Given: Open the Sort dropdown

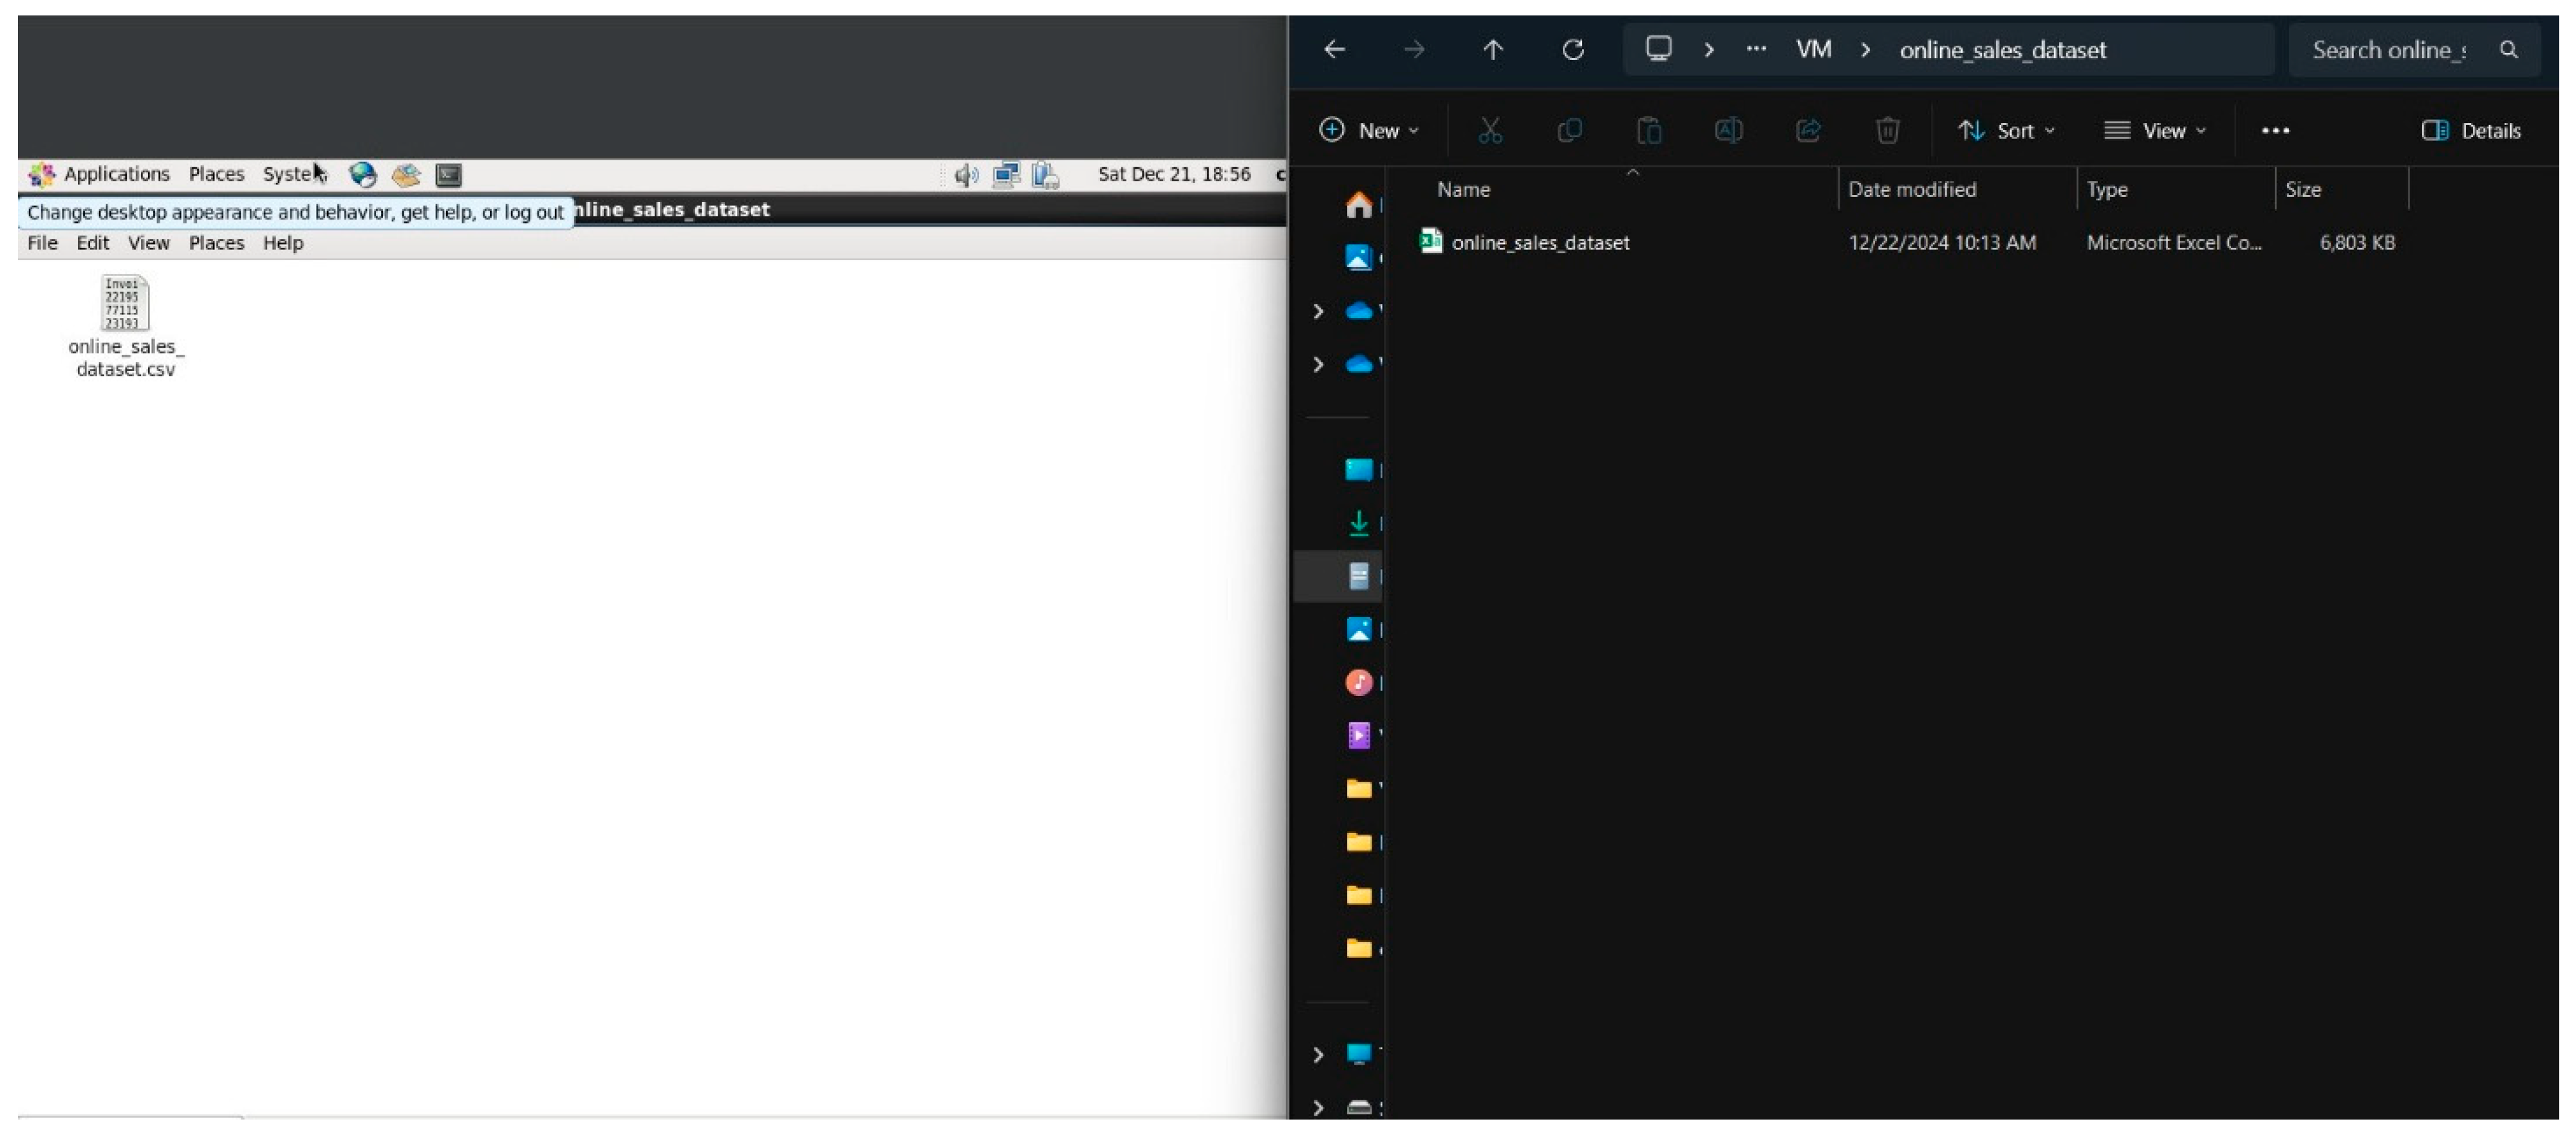Looking at the screenshot, I should [2007, 131].
